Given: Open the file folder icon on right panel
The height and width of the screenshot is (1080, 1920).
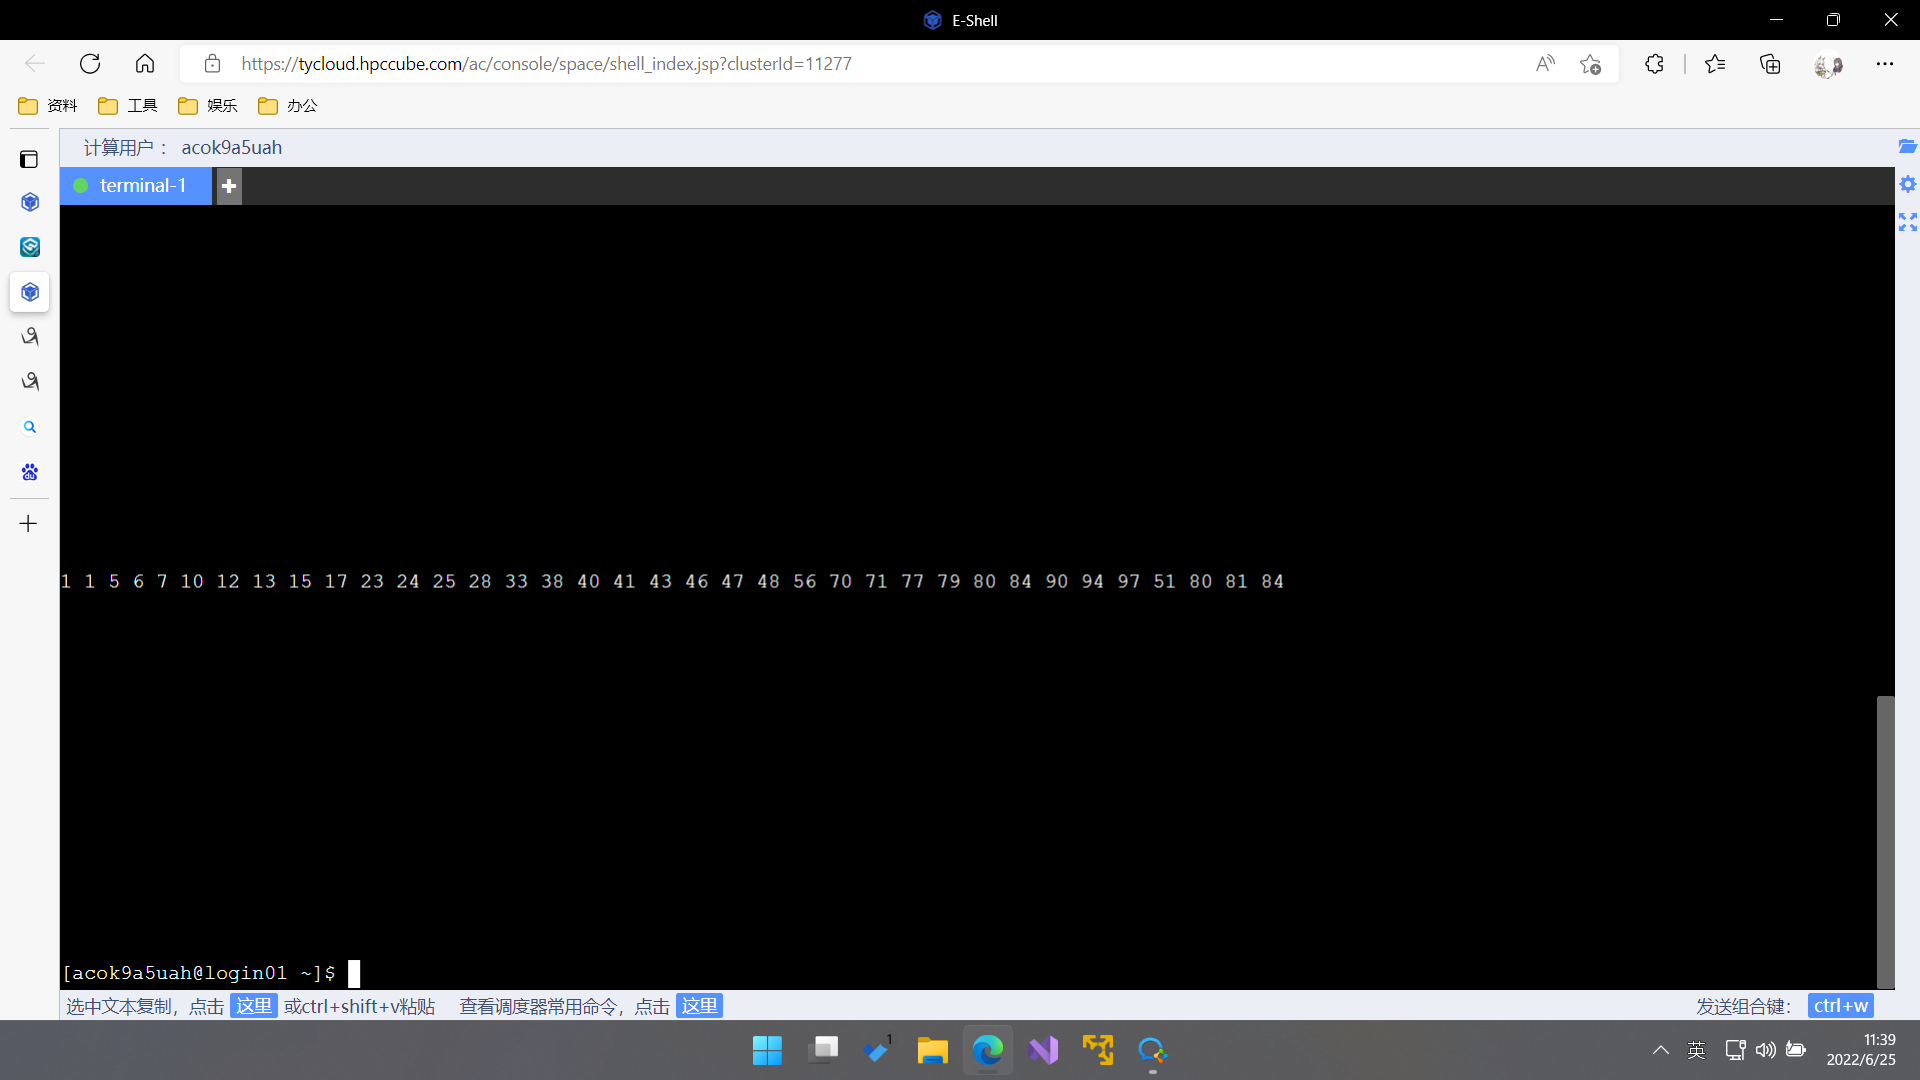Looking at the screenshot, I should click(1907, 147).
